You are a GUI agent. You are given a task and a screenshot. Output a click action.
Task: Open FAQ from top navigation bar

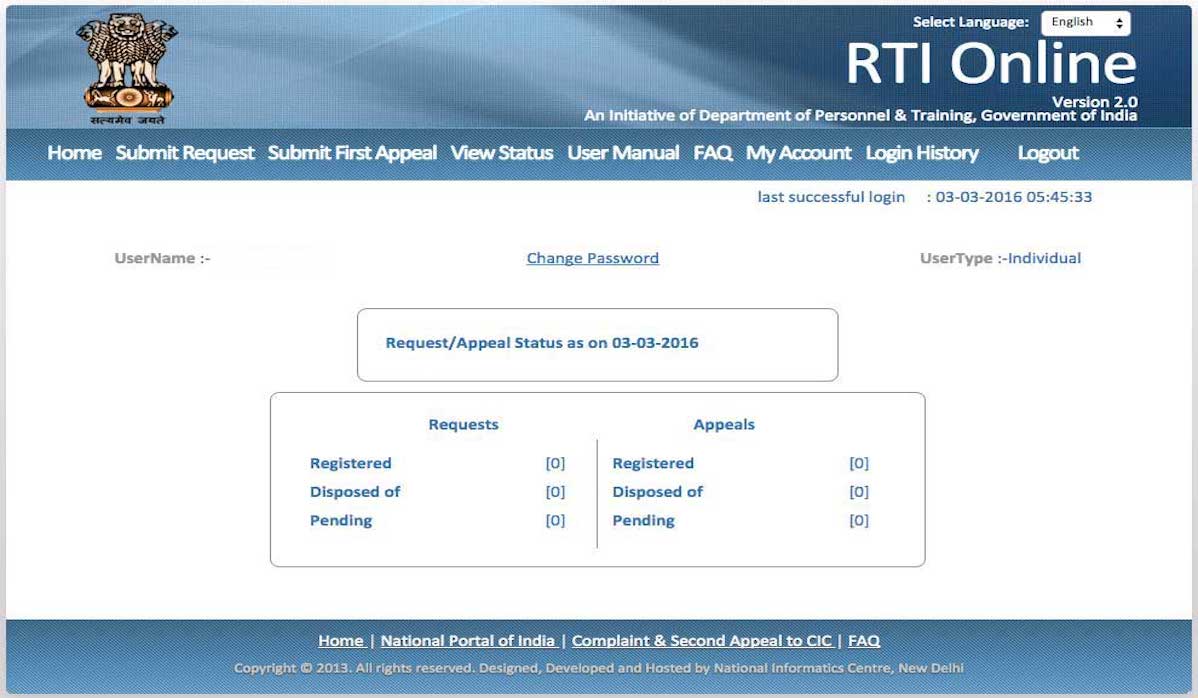click(x=713, y=153)
